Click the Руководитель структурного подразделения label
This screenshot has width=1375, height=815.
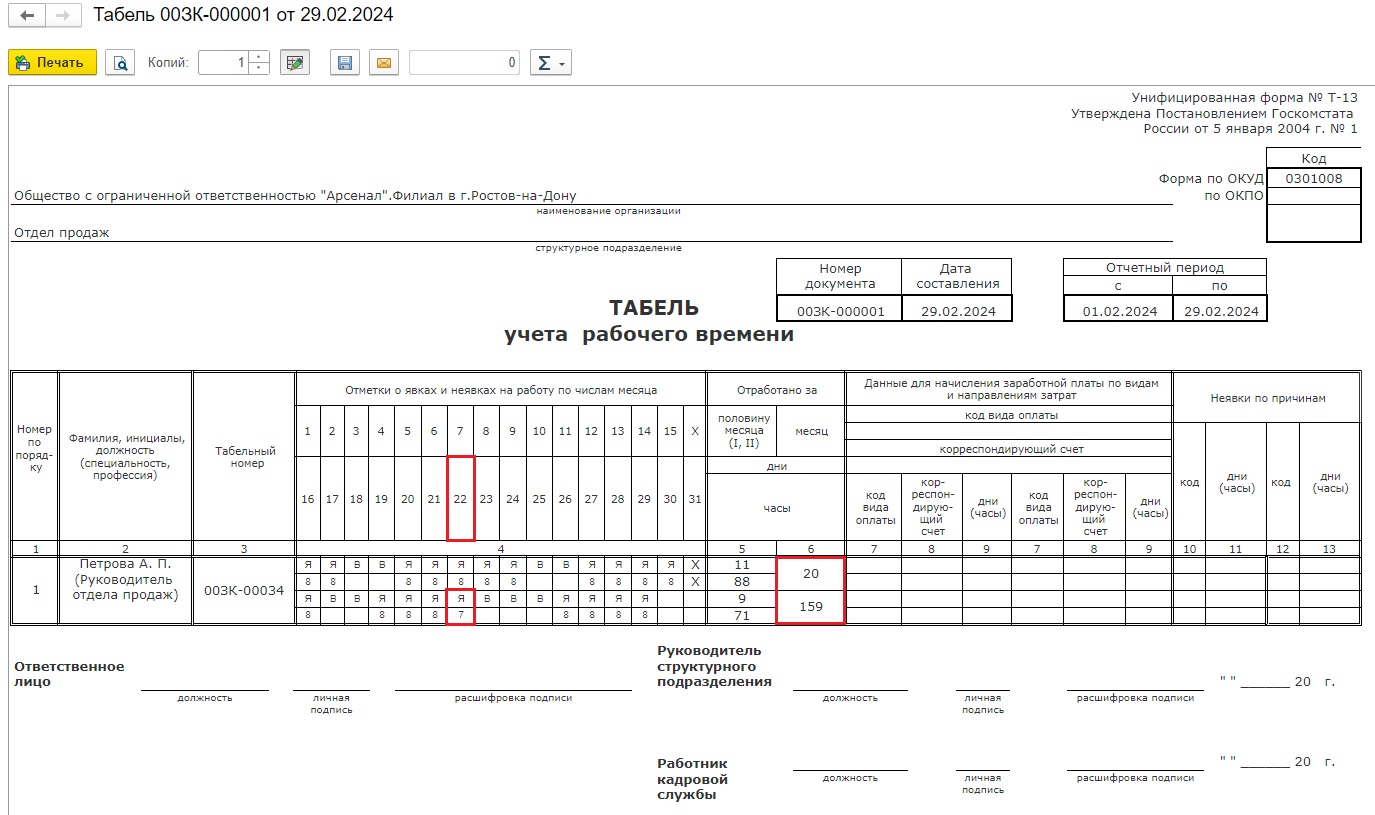tap(714, 666)
